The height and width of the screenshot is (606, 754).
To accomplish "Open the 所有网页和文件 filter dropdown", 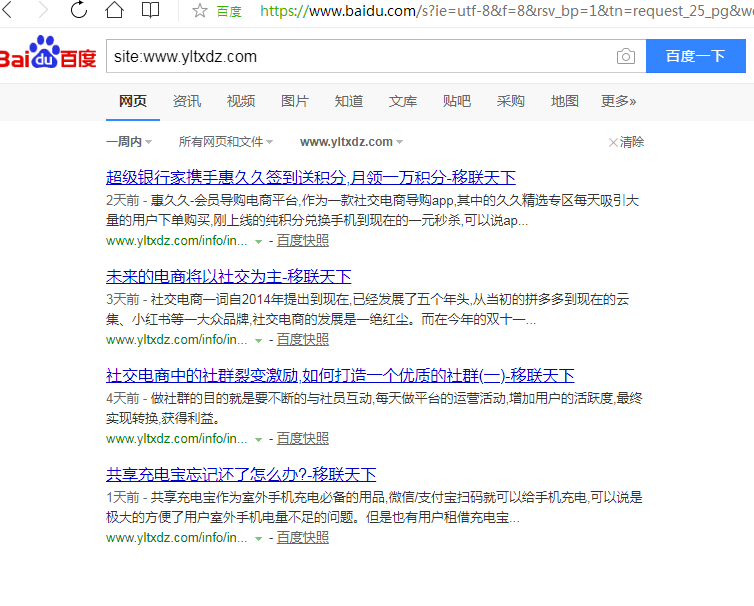I will pyautogui.click(x=226, y=142).
